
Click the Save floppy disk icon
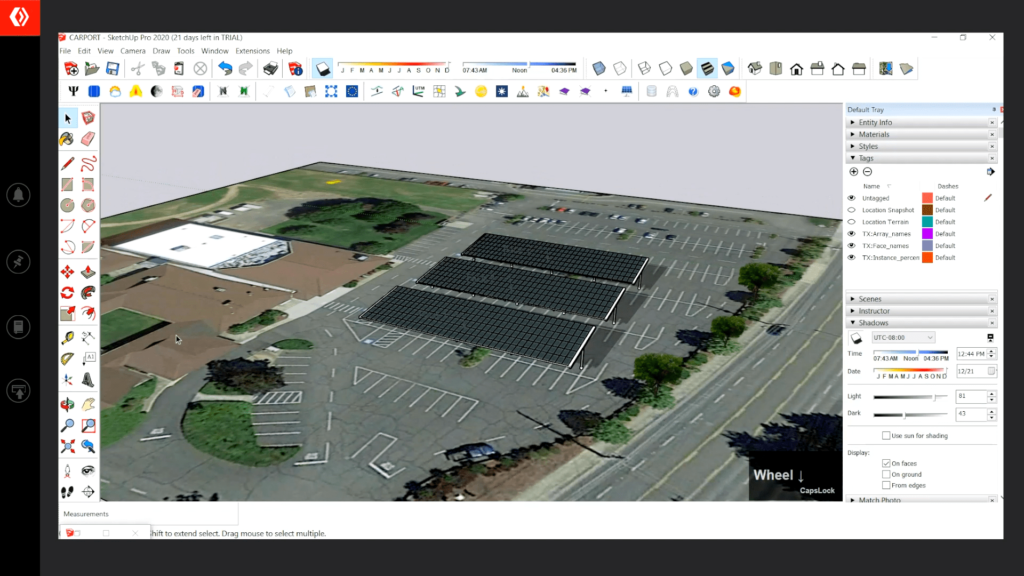coord(113,69)
